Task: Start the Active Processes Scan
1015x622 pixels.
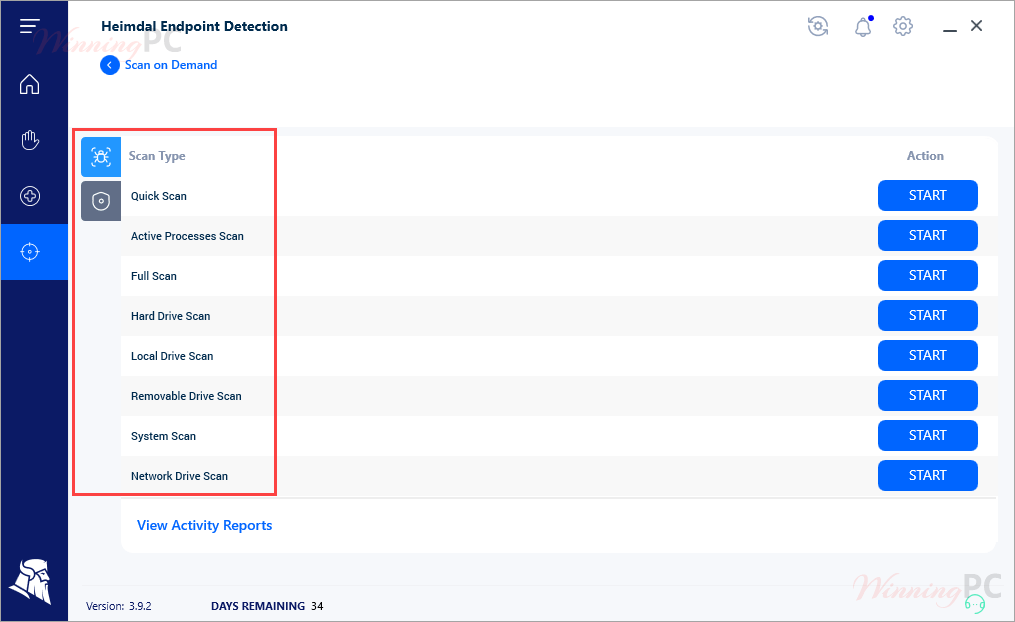Action: click(928, 236)
